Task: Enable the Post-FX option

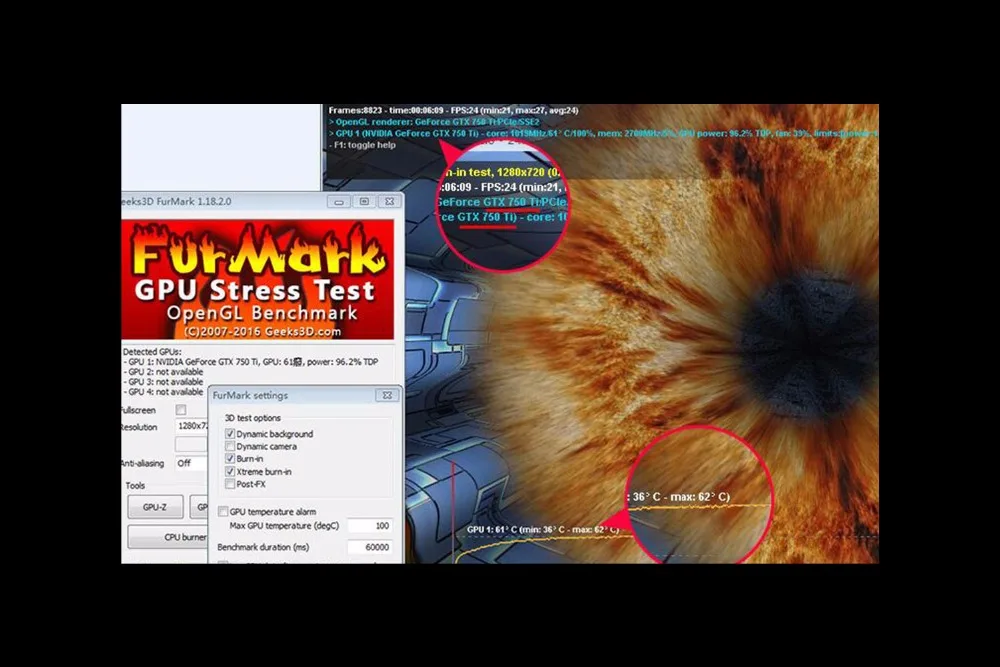Action: pyautogui.click(x=230, y=484)
